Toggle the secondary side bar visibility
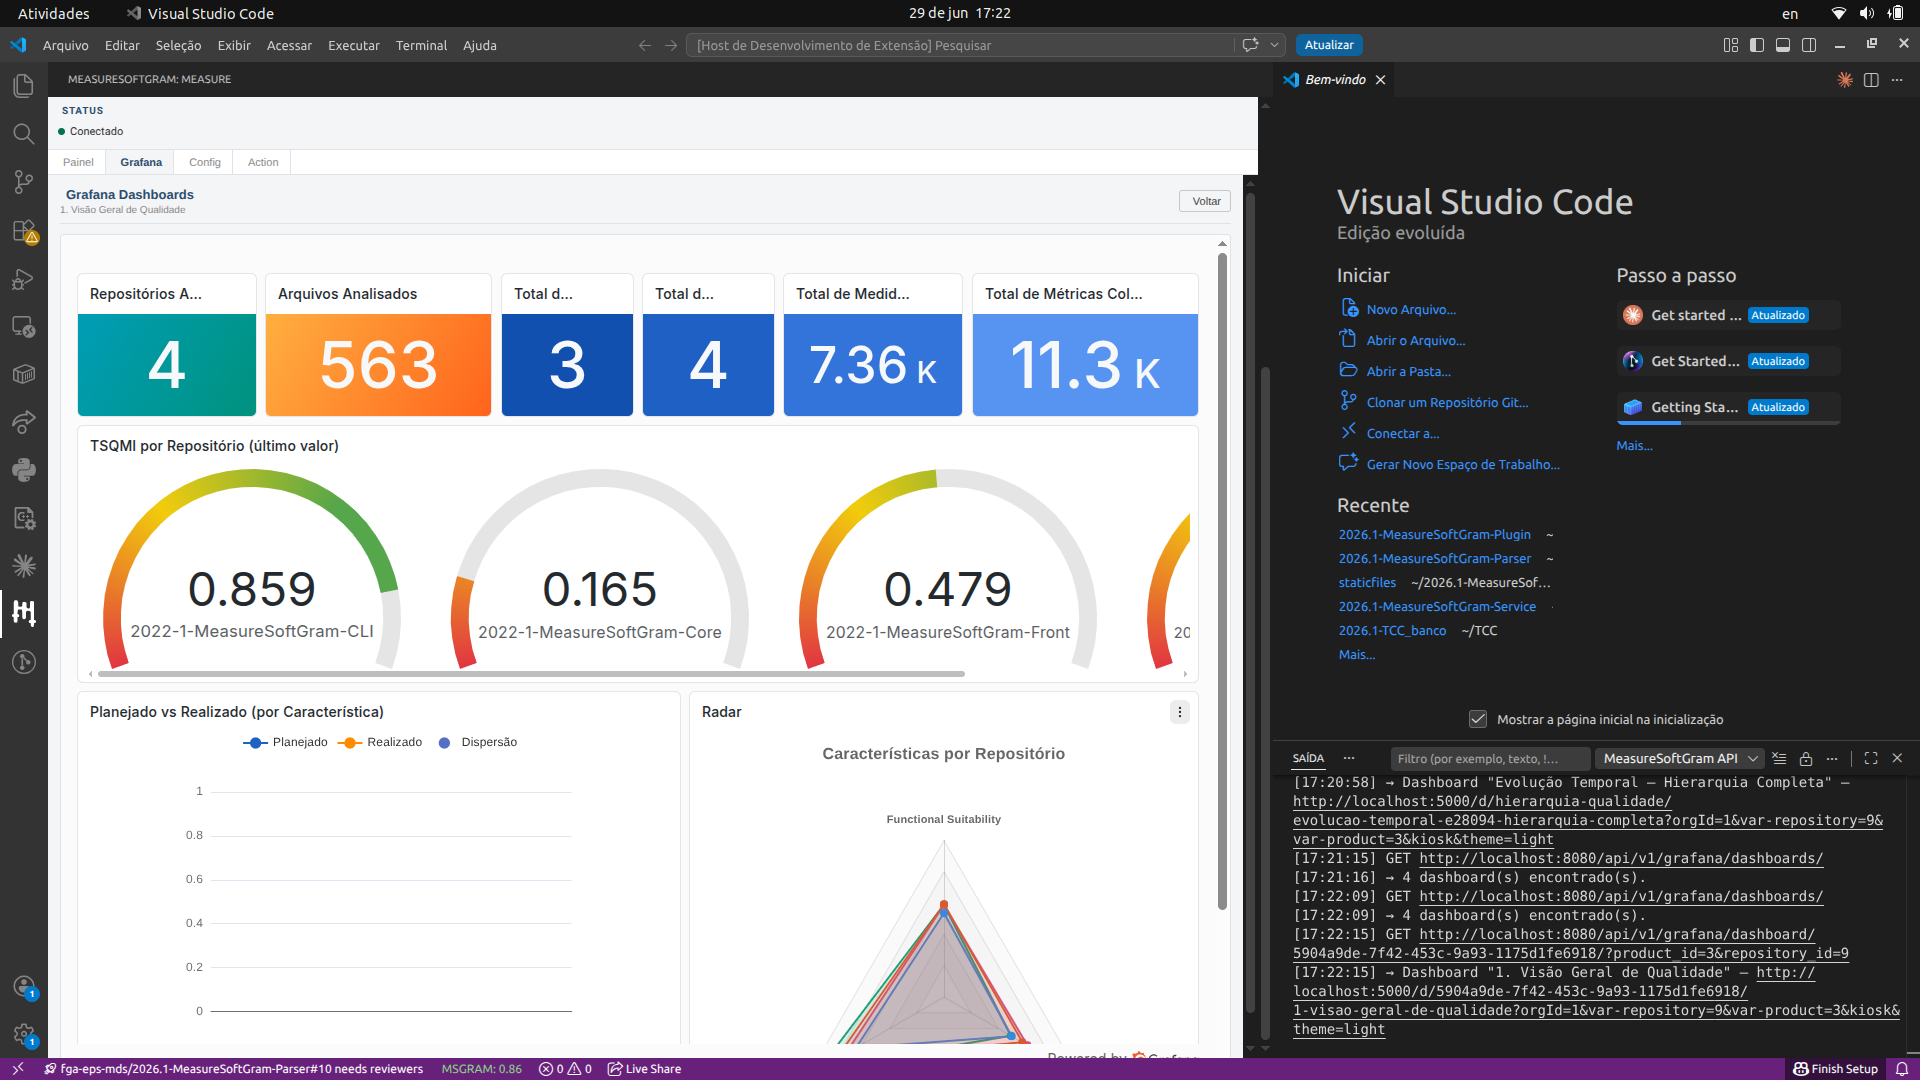This screenshot has height=1080, width=1920. [x=1809, y=45]
